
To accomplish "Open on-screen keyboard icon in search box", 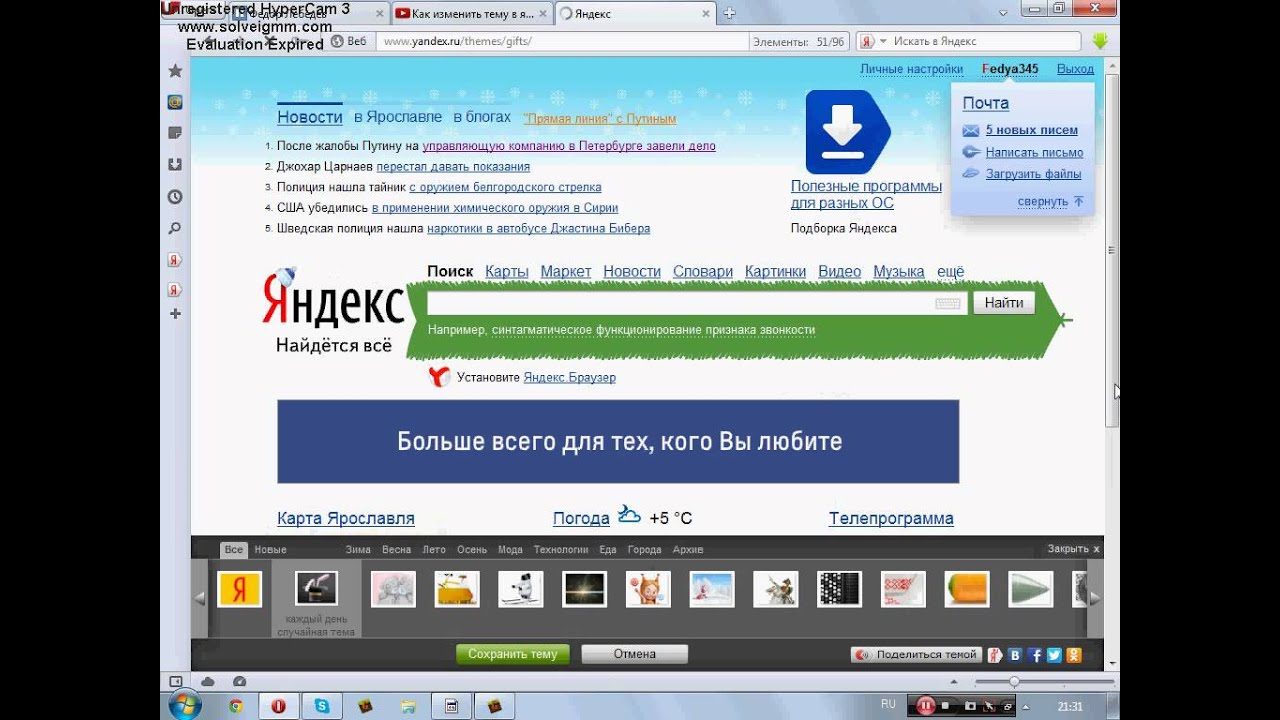I will point(947,303).
